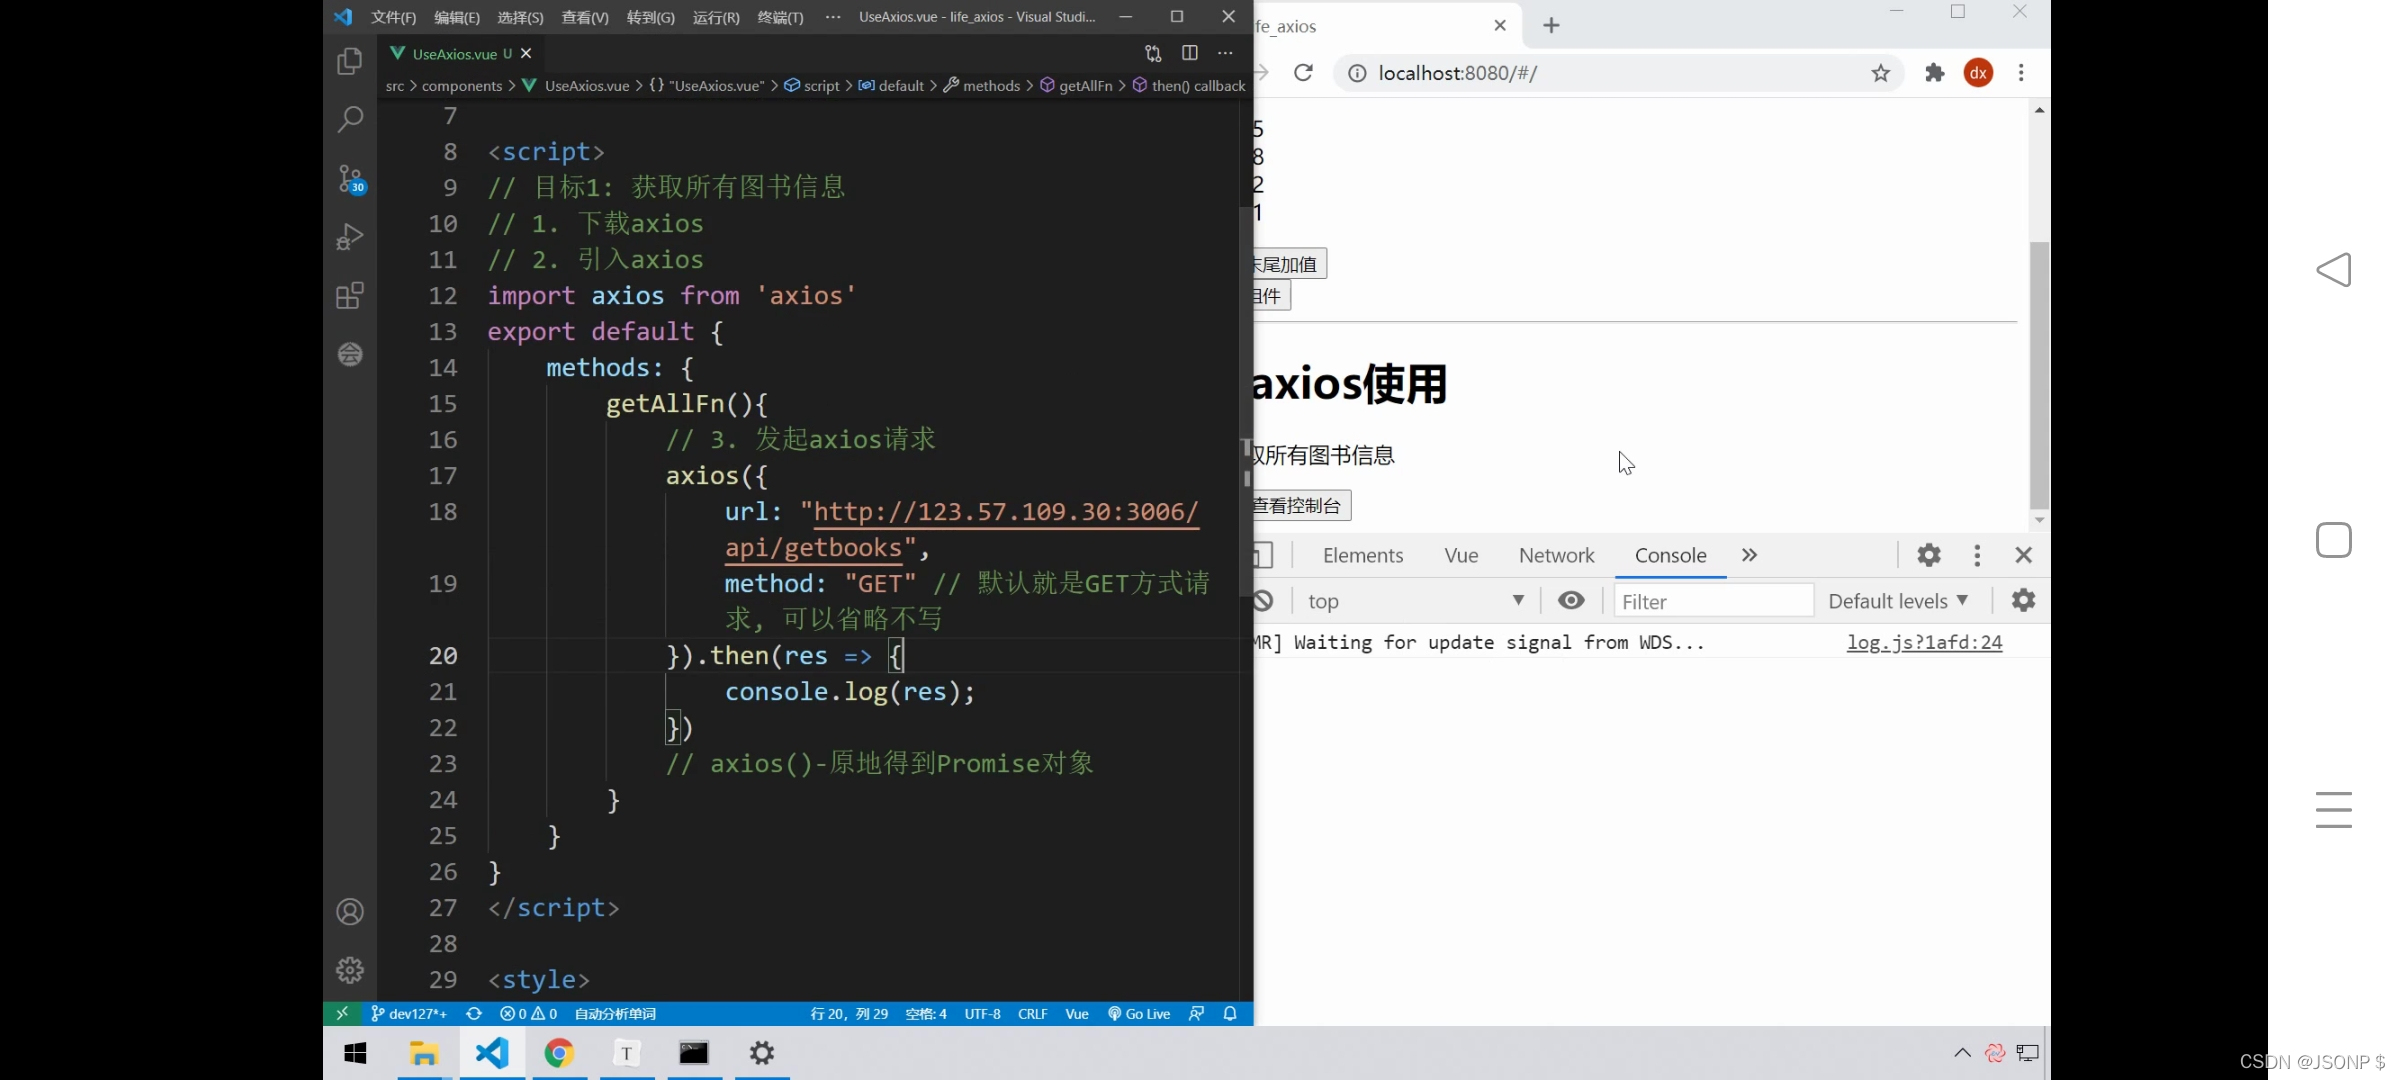Show more DevTools tabs chevron
Screen dimensions: 2400x1080
click(1749, 555)
